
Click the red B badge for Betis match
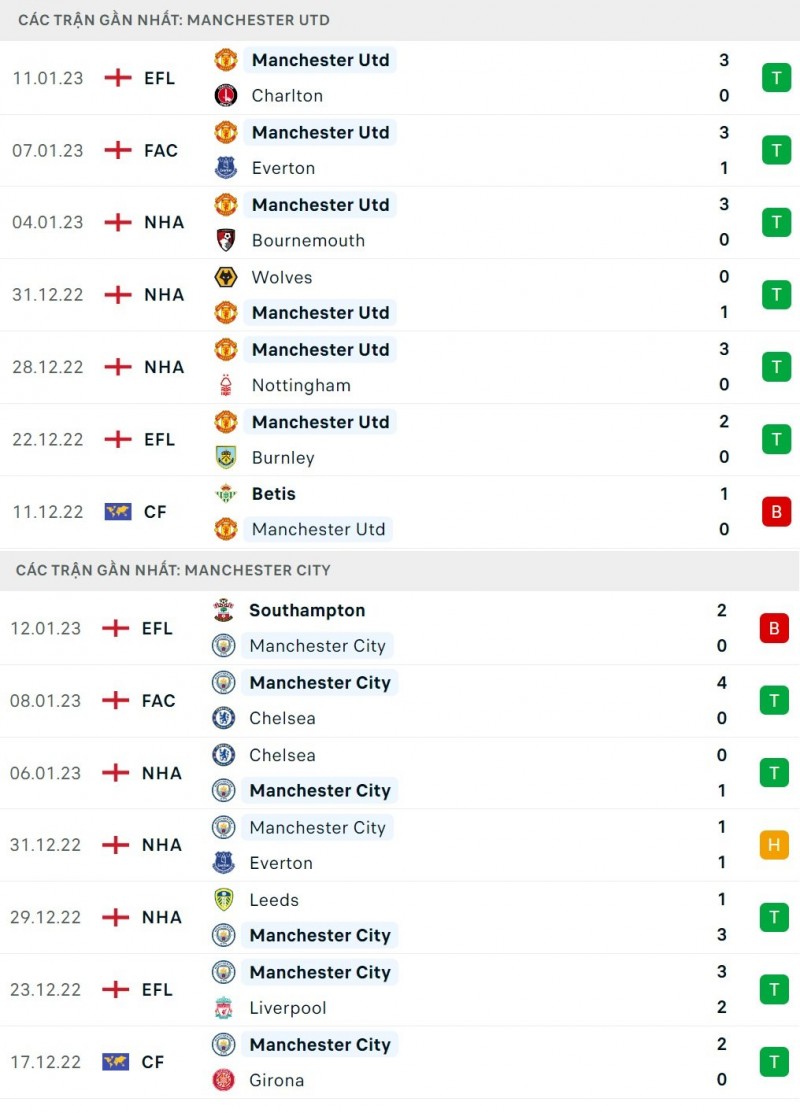pos(776,511)
